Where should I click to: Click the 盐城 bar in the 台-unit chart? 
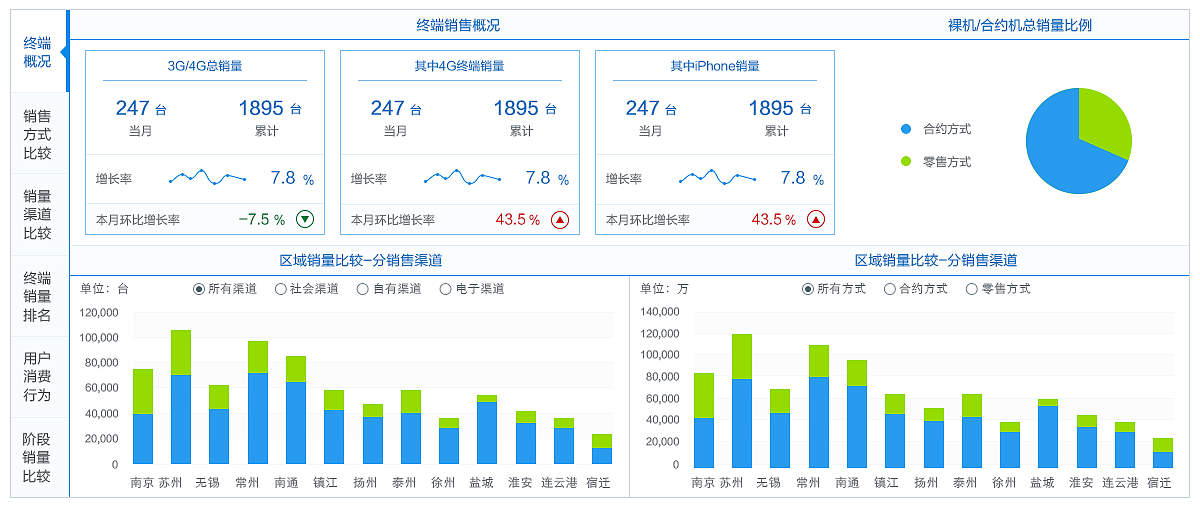(x=487, y=430)
